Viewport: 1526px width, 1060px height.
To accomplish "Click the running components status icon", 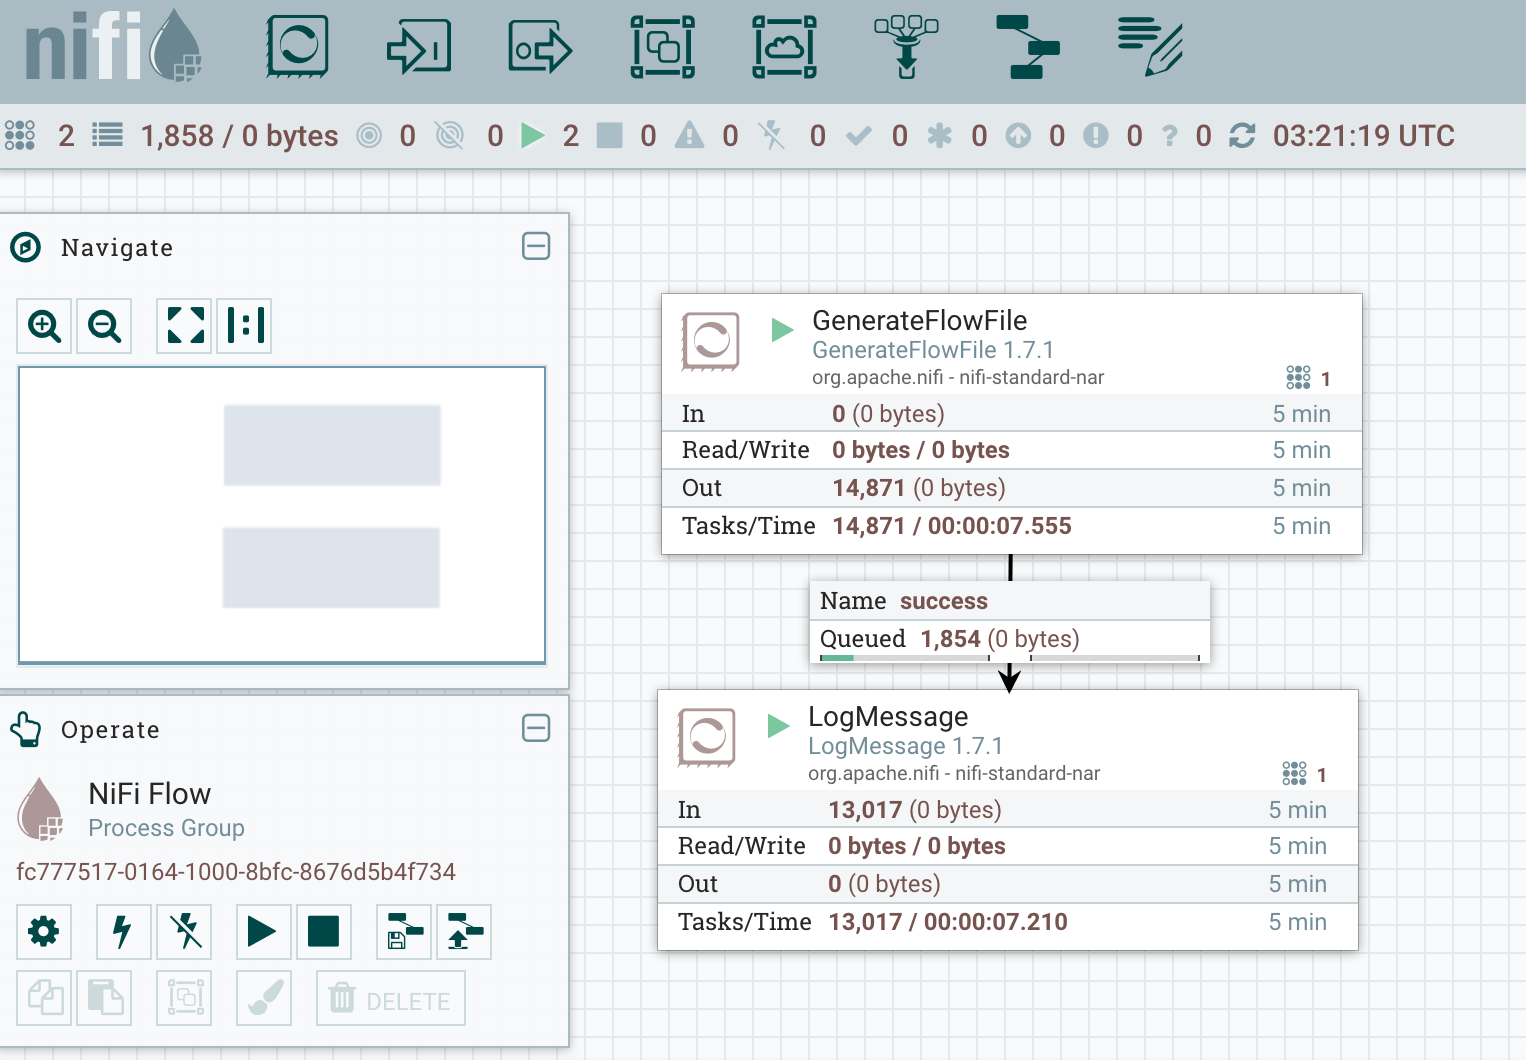I will pyautogui.click(x=533, y=135).
